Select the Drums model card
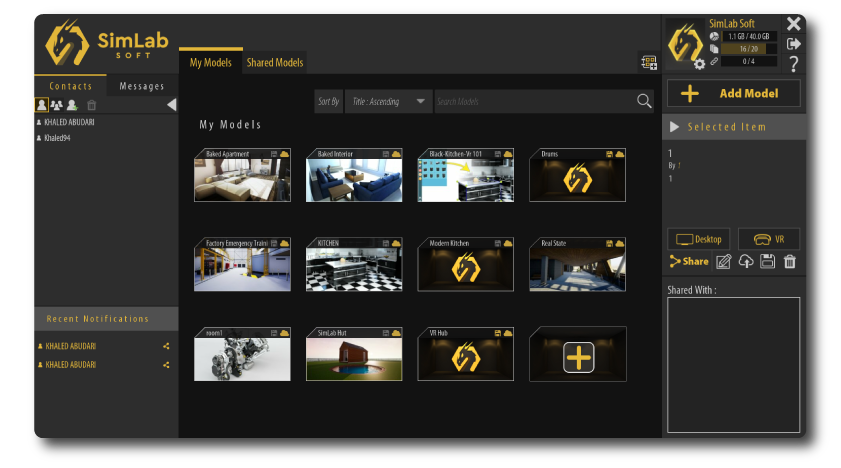The image size is (841, 468). pyautogui.click(x=578, y=175)
